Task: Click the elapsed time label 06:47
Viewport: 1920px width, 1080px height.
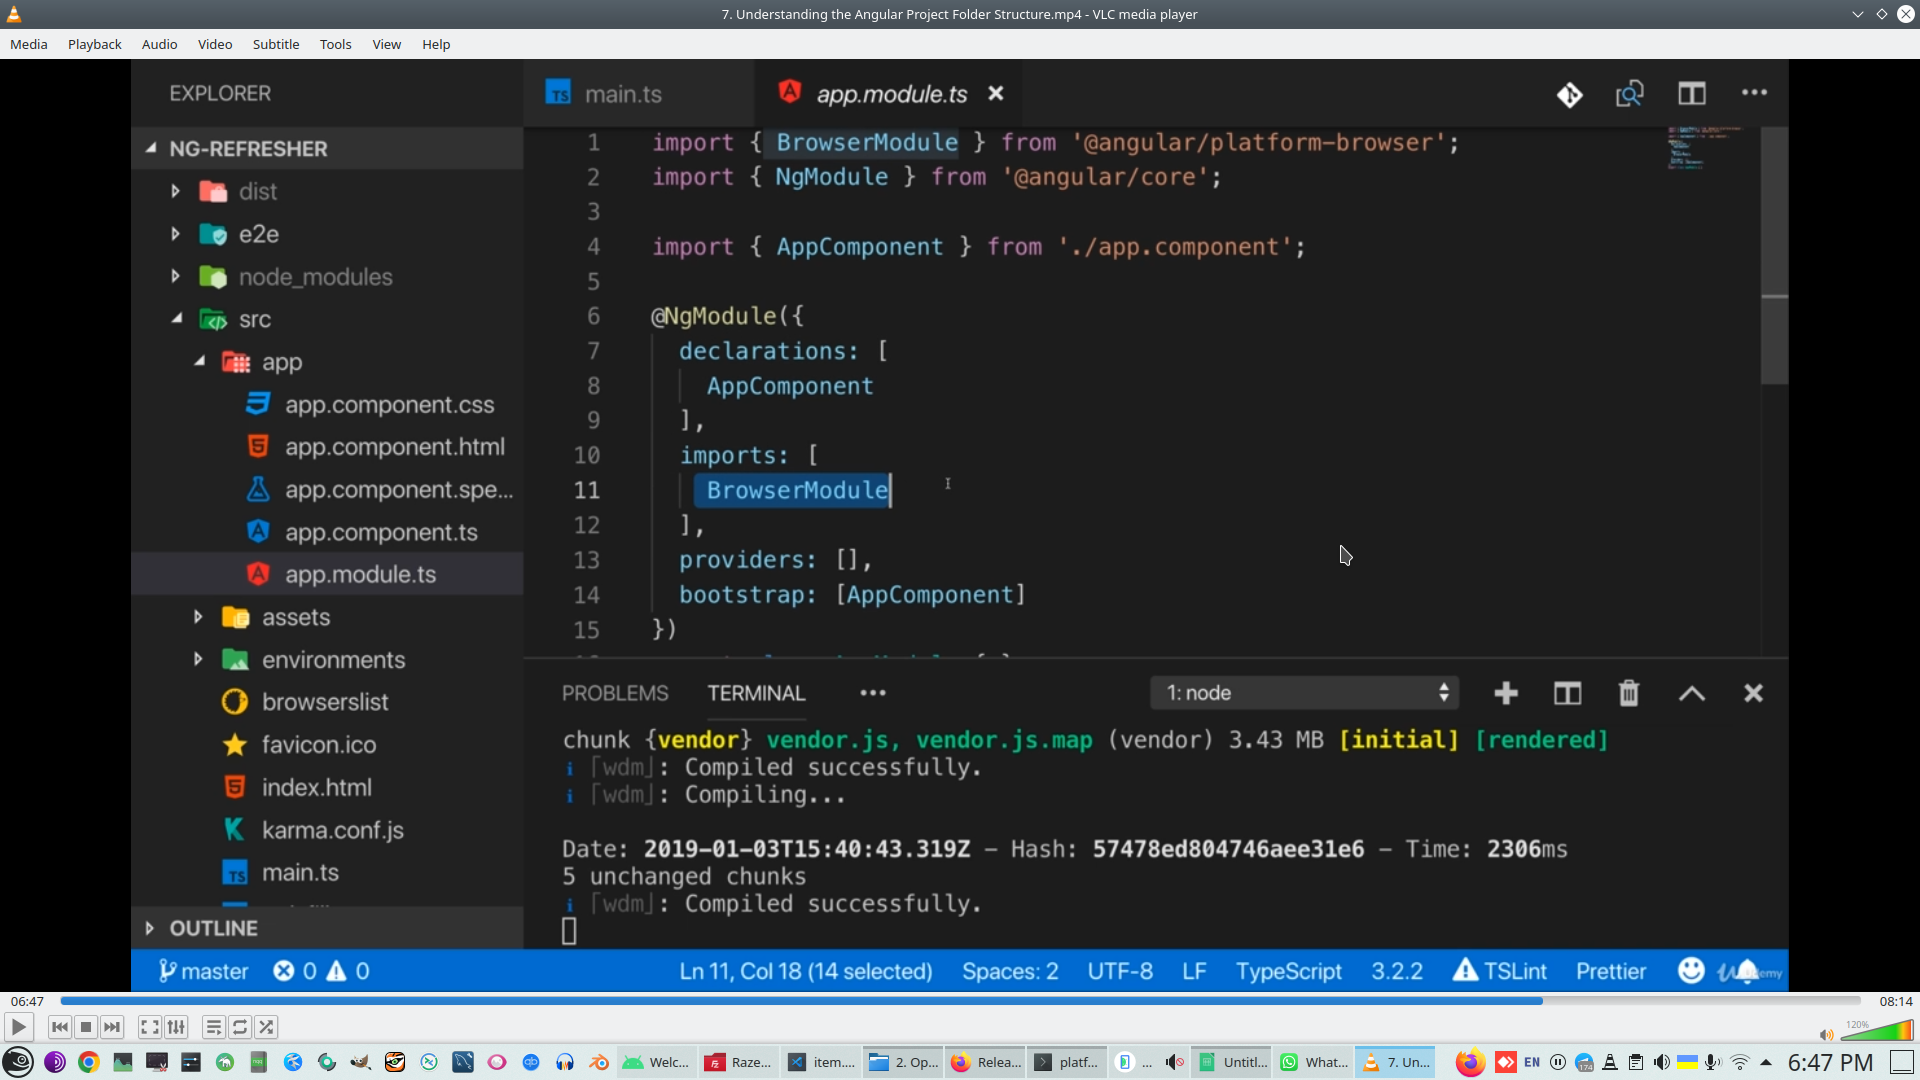Action: 27,1001
